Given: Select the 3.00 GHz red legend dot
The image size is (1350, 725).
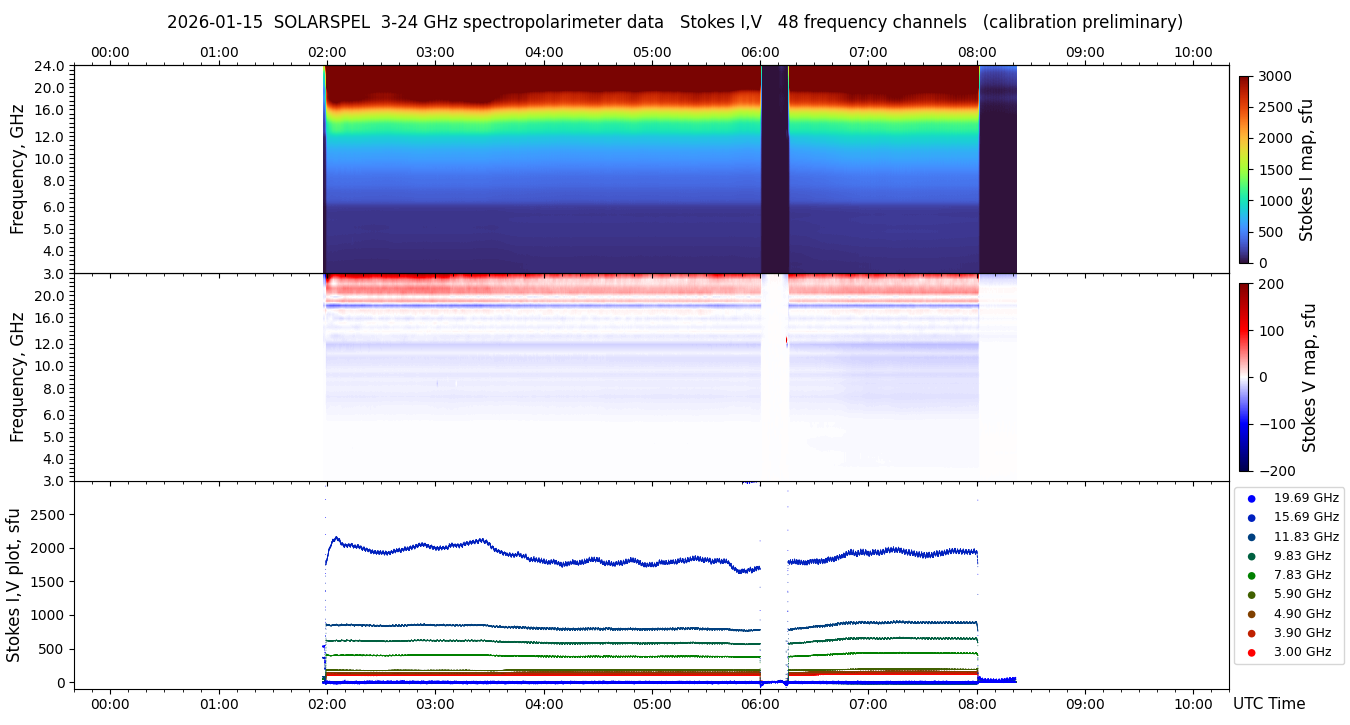Looking at the screenshot, I should point(1251,652).
